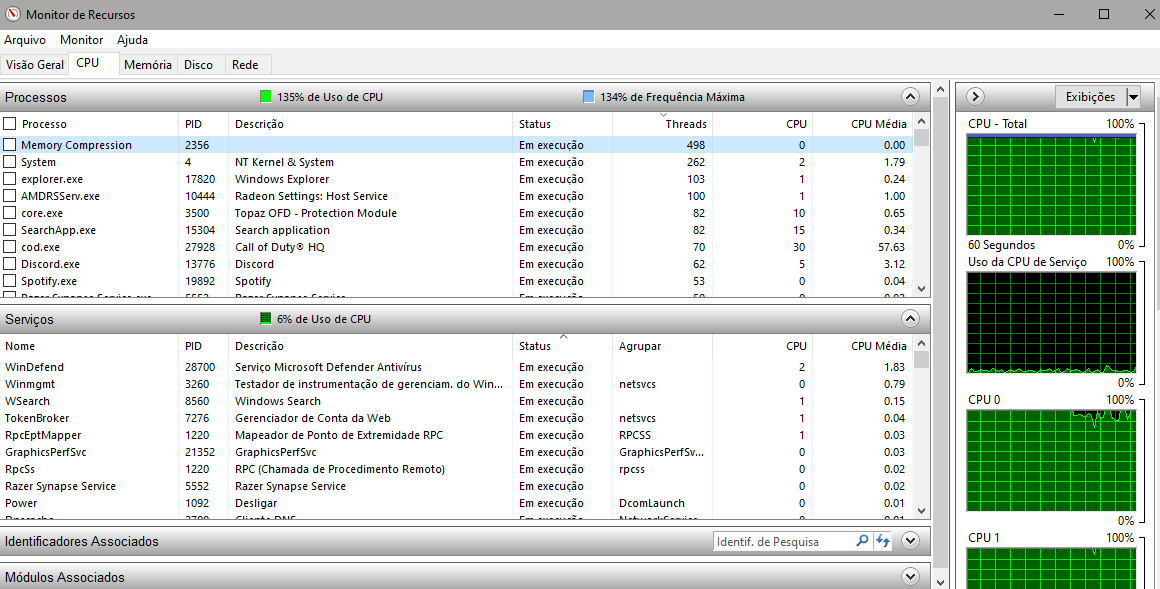Screen dimensions: 1160x589
Task: Click the Memory Compression process name
Action: coord(76,145)
